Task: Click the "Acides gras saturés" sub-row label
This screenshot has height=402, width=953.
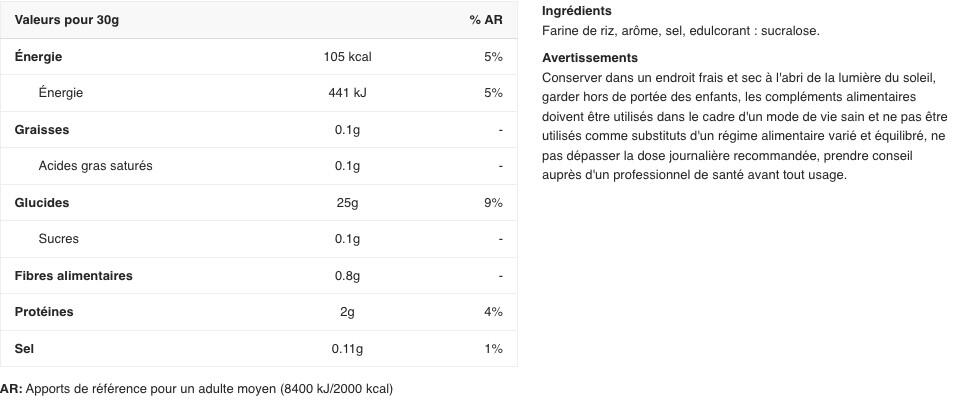Action: pos(95,166)
